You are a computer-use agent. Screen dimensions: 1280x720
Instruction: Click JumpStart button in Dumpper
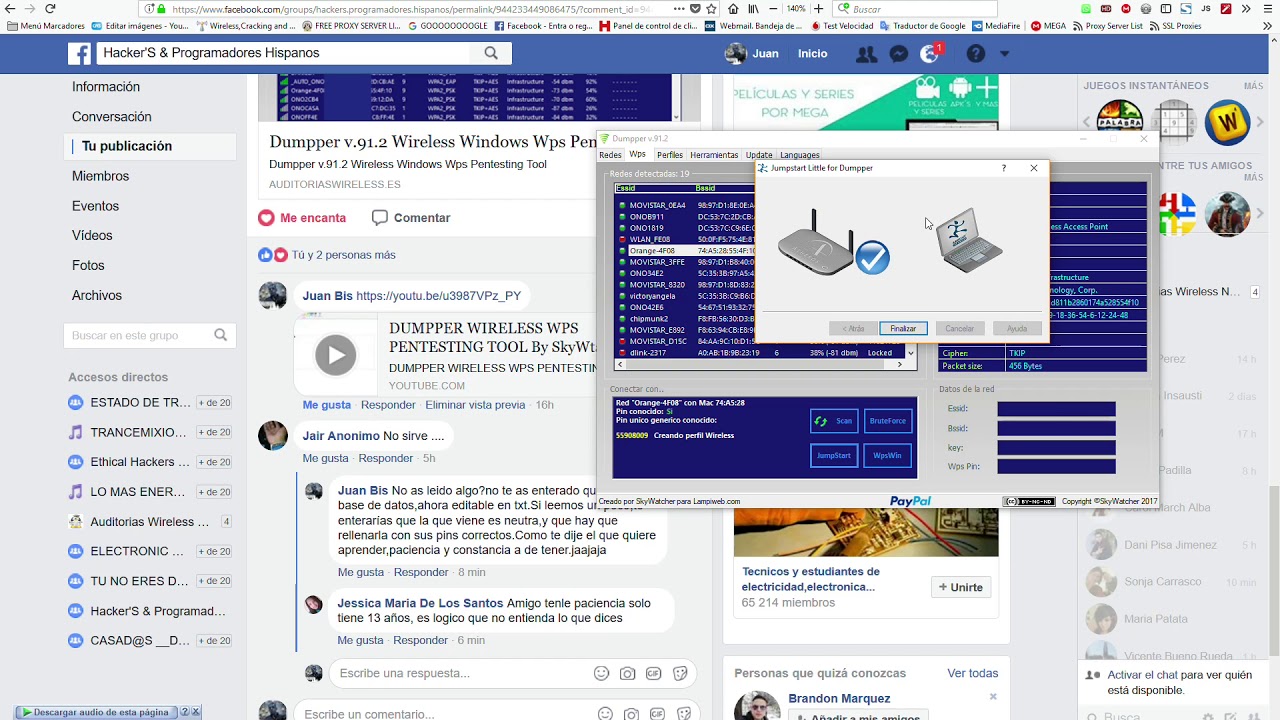(834, 455)
